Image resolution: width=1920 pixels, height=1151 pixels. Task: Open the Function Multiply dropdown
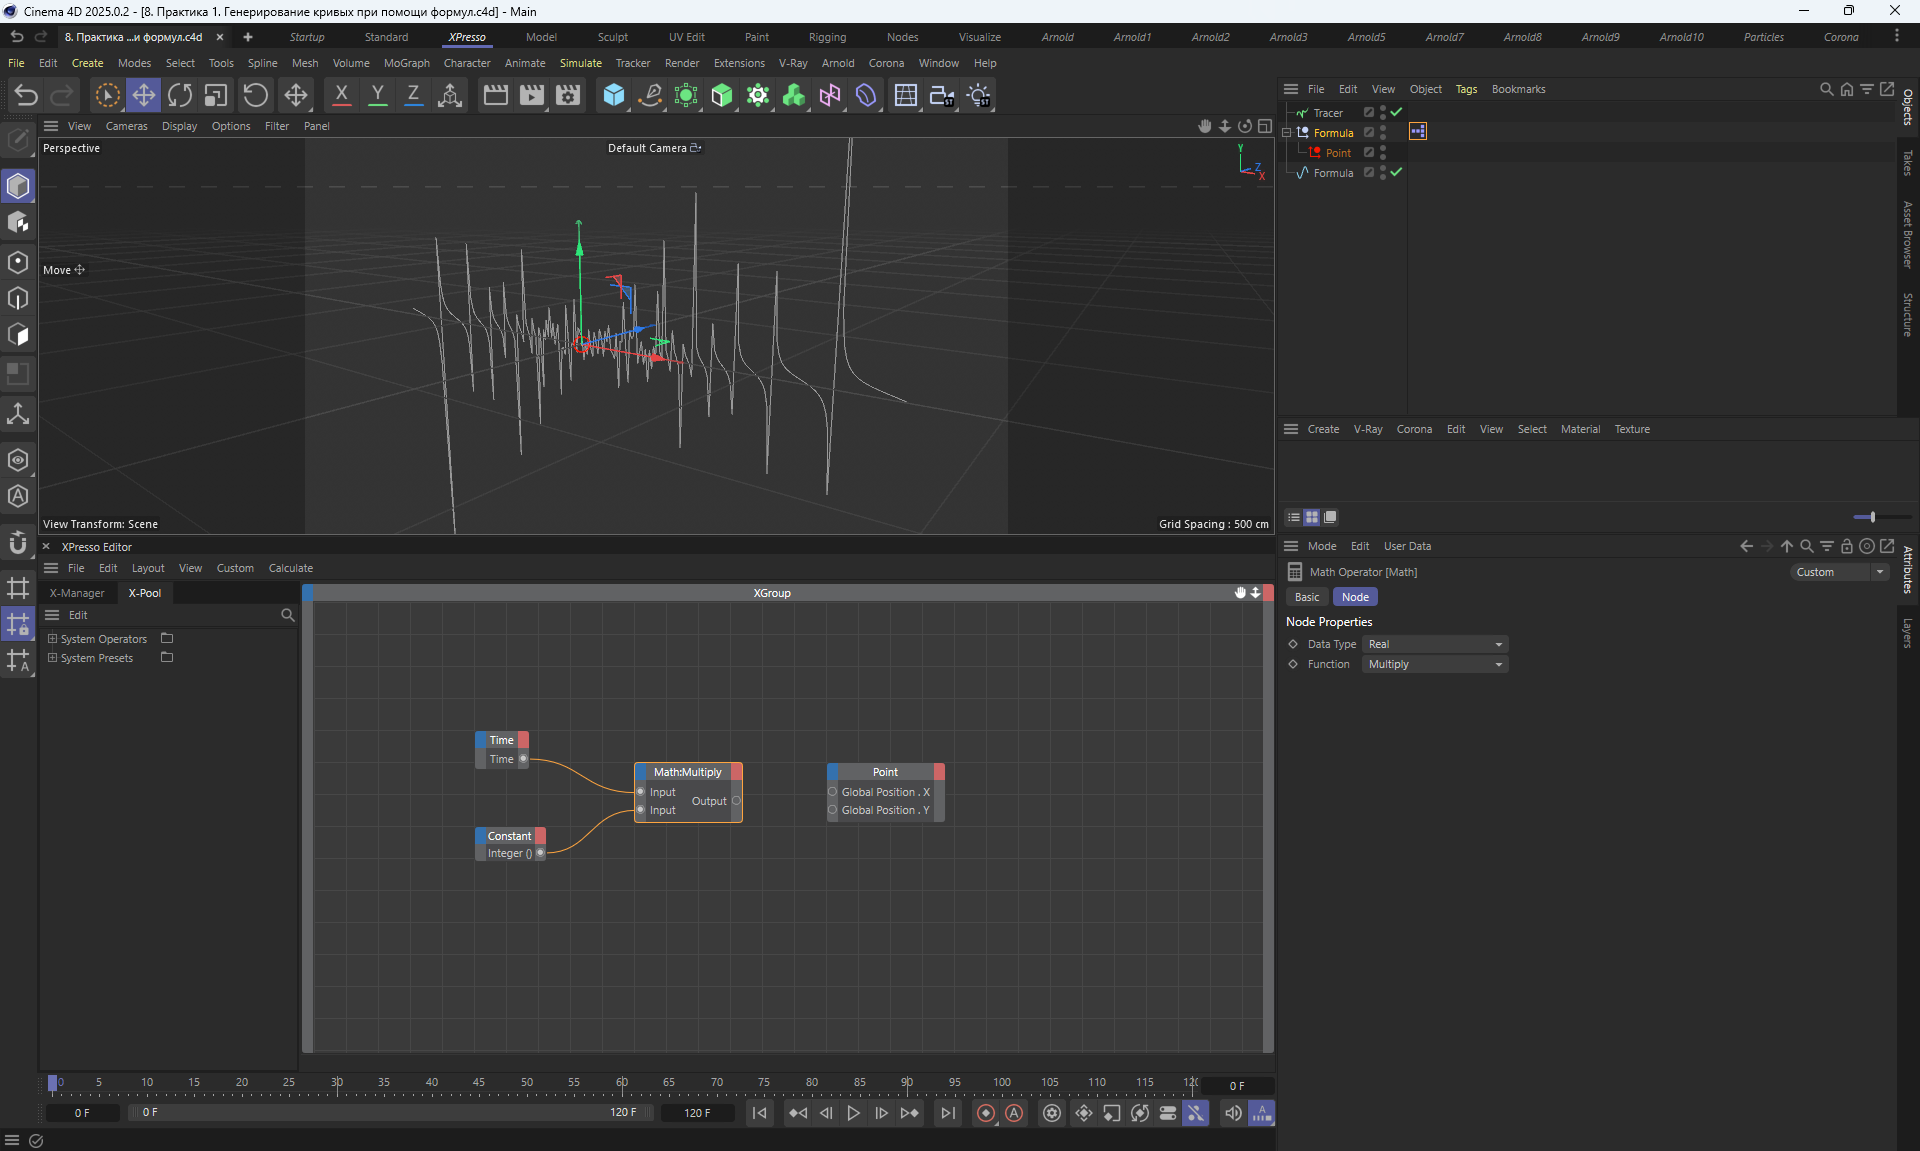[1435, 664]
